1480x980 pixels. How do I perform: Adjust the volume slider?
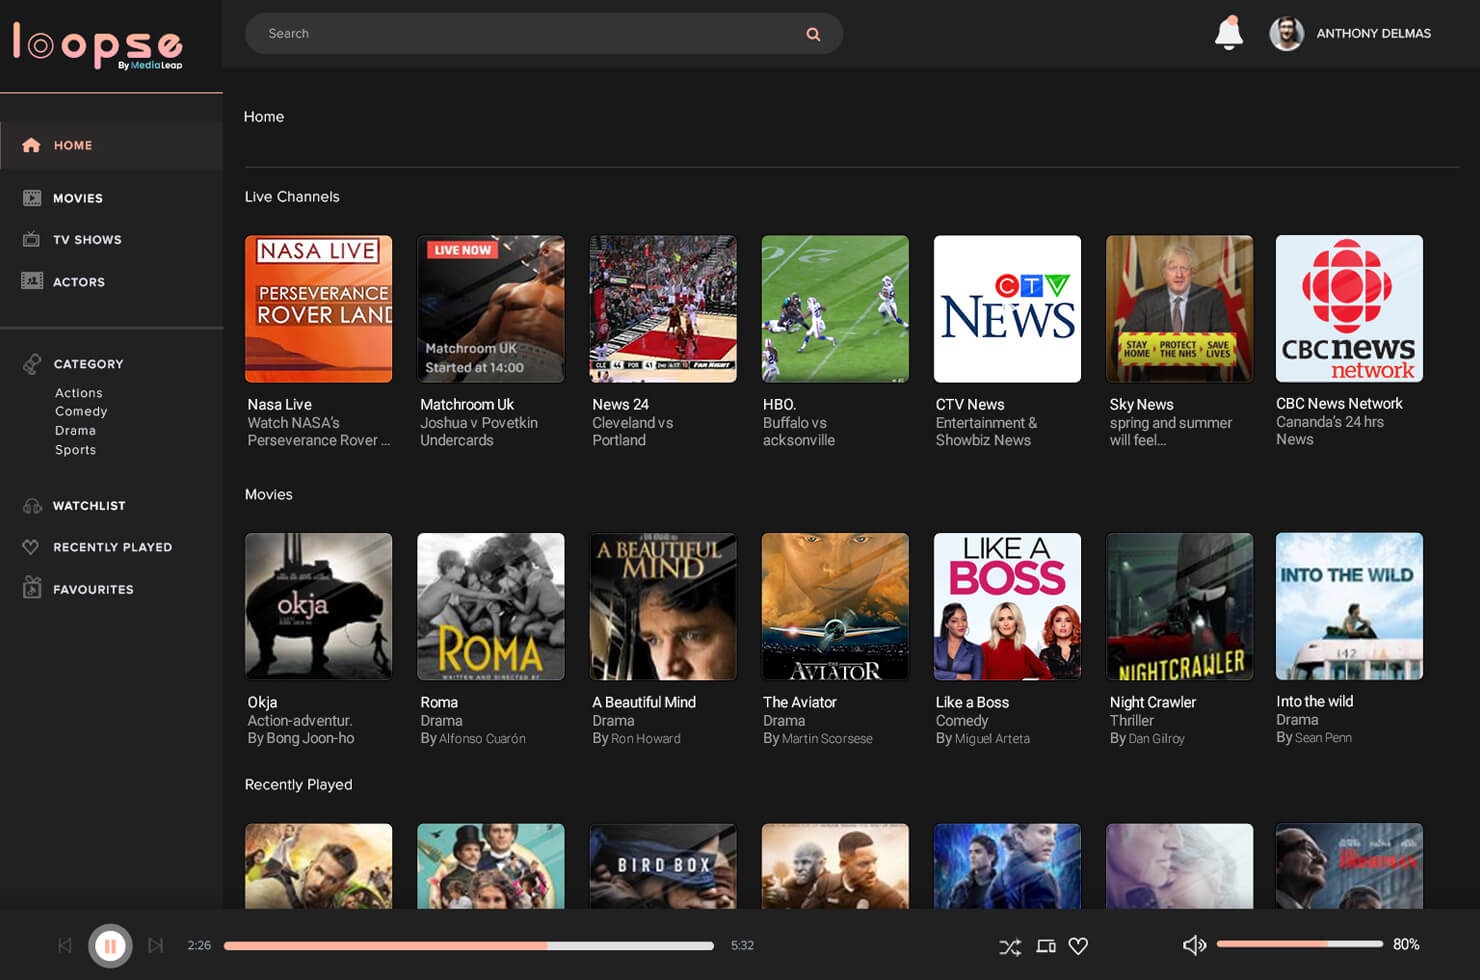click(x=1300, y=944)
